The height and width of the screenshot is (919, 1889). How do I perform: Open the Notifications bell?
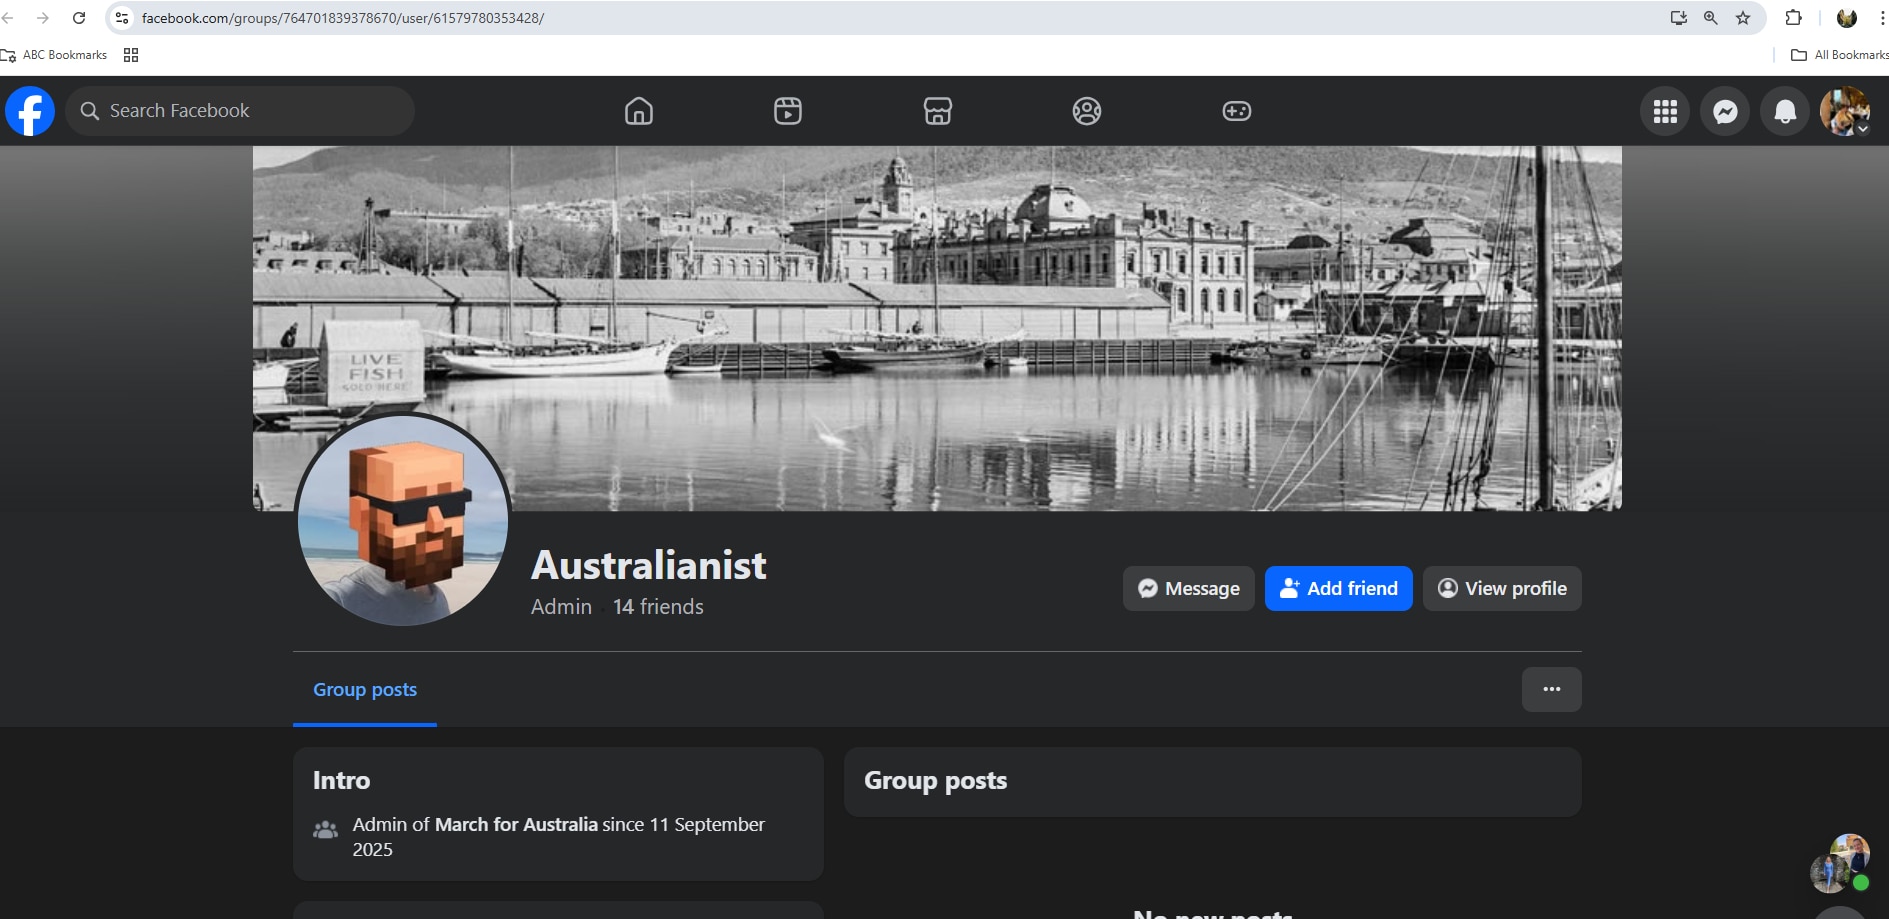(x=1784, y=111)
